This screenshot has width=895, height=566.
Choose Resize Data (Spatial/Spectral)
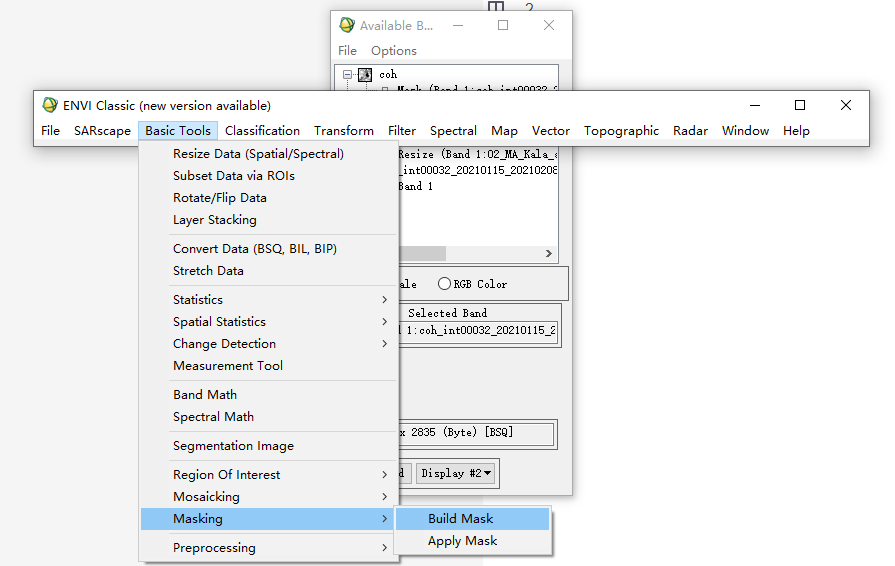[x=269, y=154]
